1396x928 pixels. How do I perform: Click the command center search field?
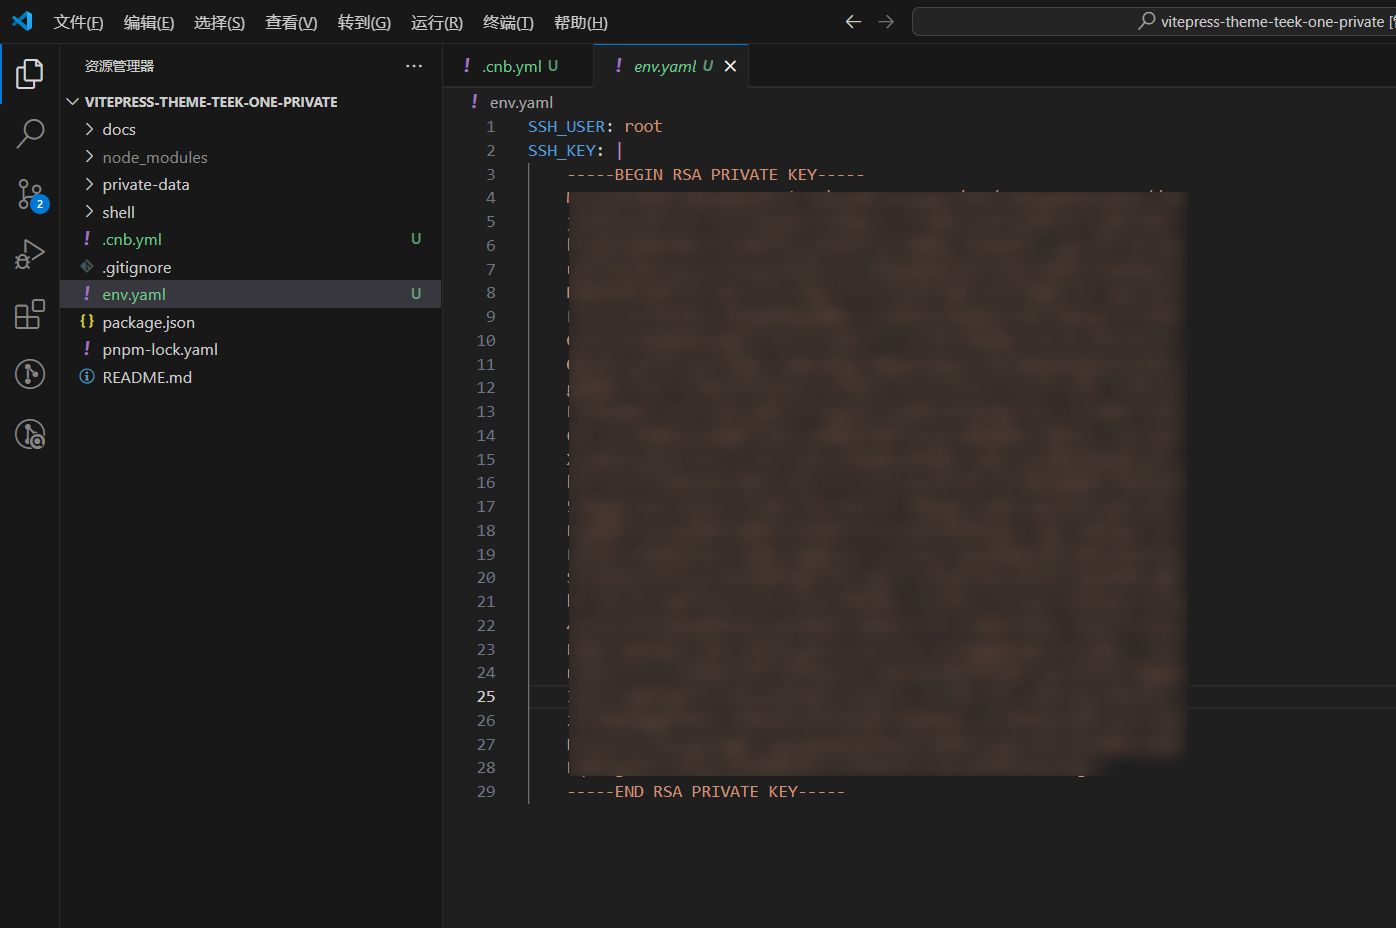[x=1154, y=21]
